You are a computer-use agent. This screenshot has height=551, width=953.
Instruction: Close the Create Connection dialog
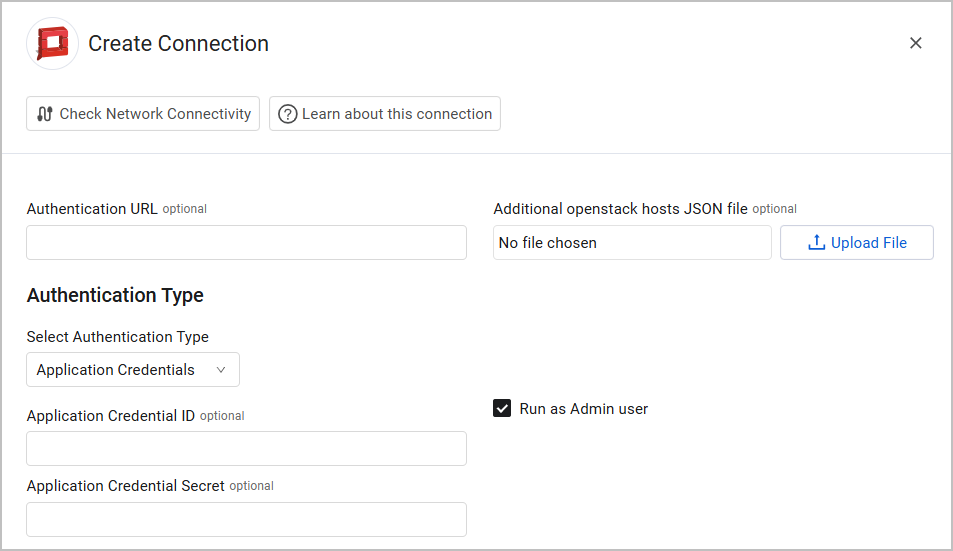(x=915, y=43)
